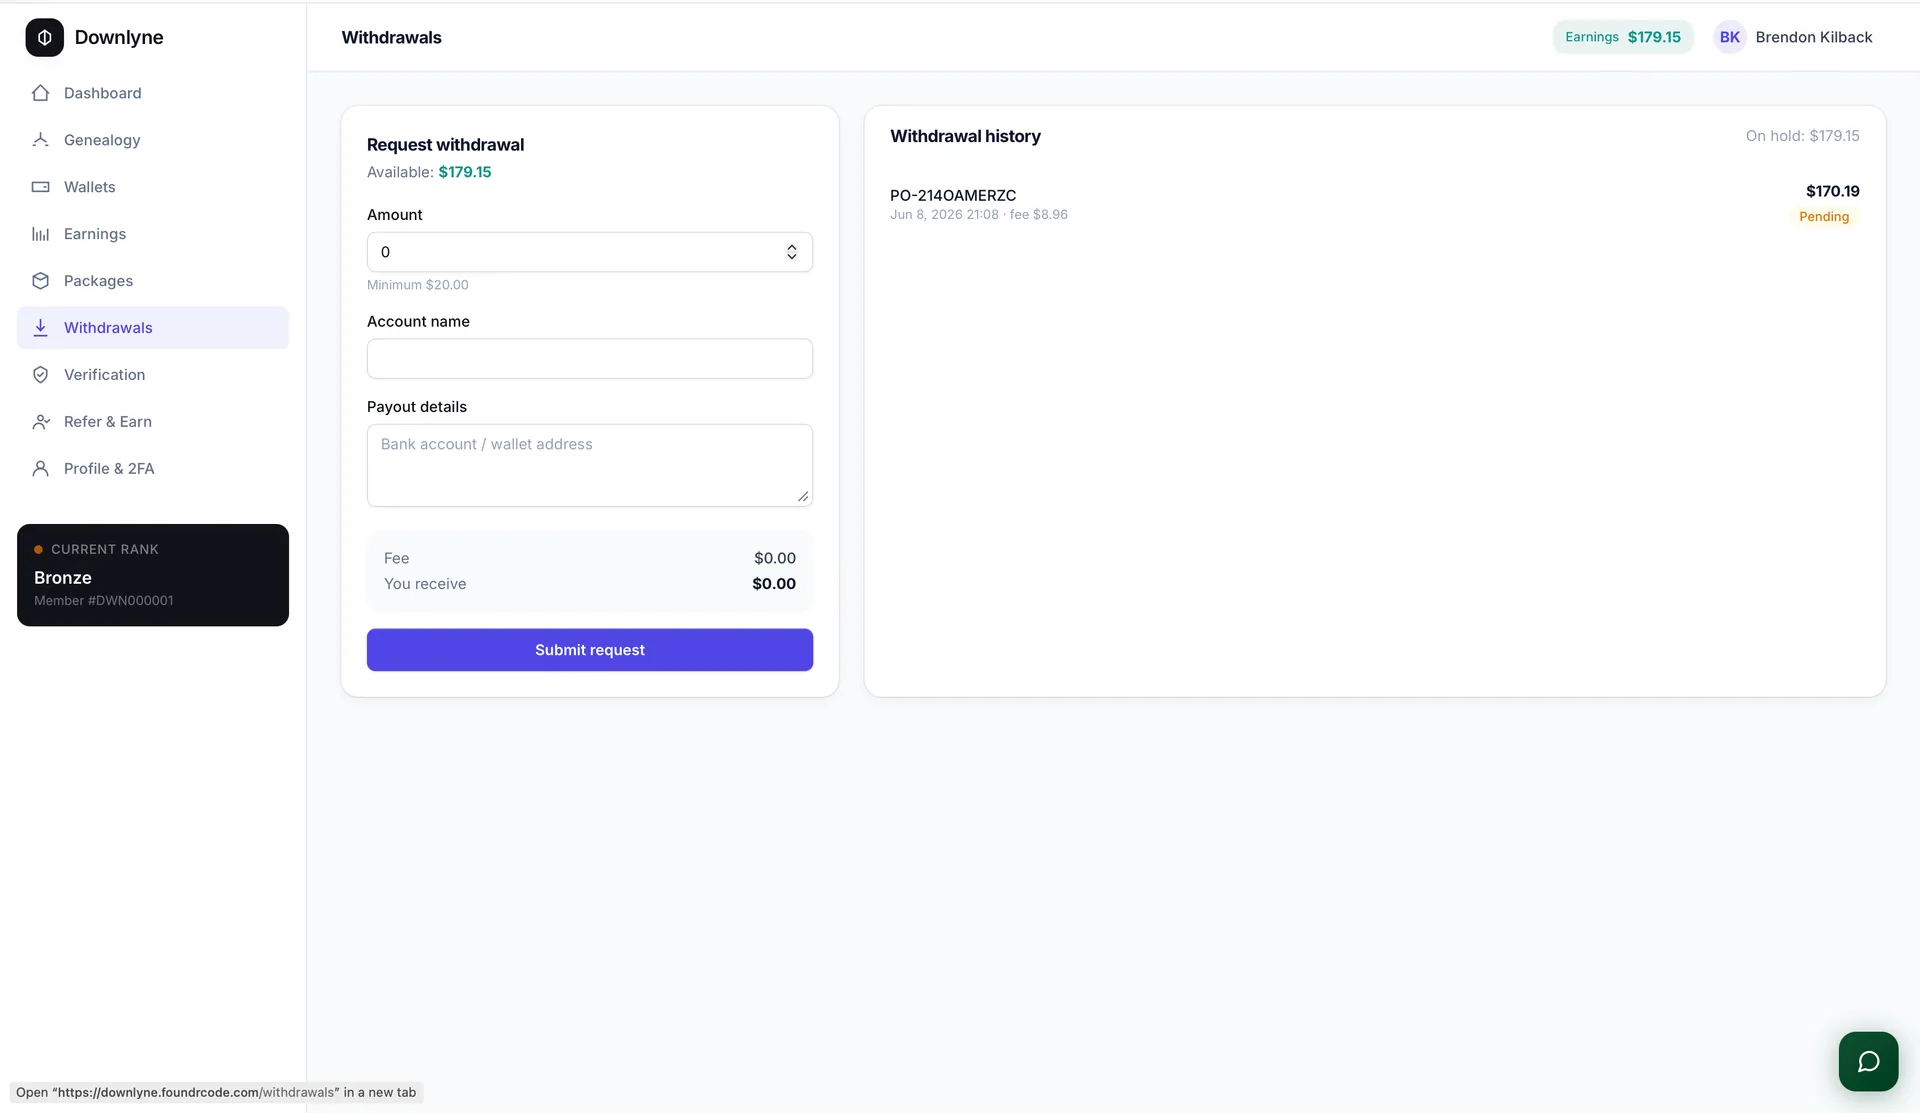Click the Dashboard home icon

tap(40, 93)
